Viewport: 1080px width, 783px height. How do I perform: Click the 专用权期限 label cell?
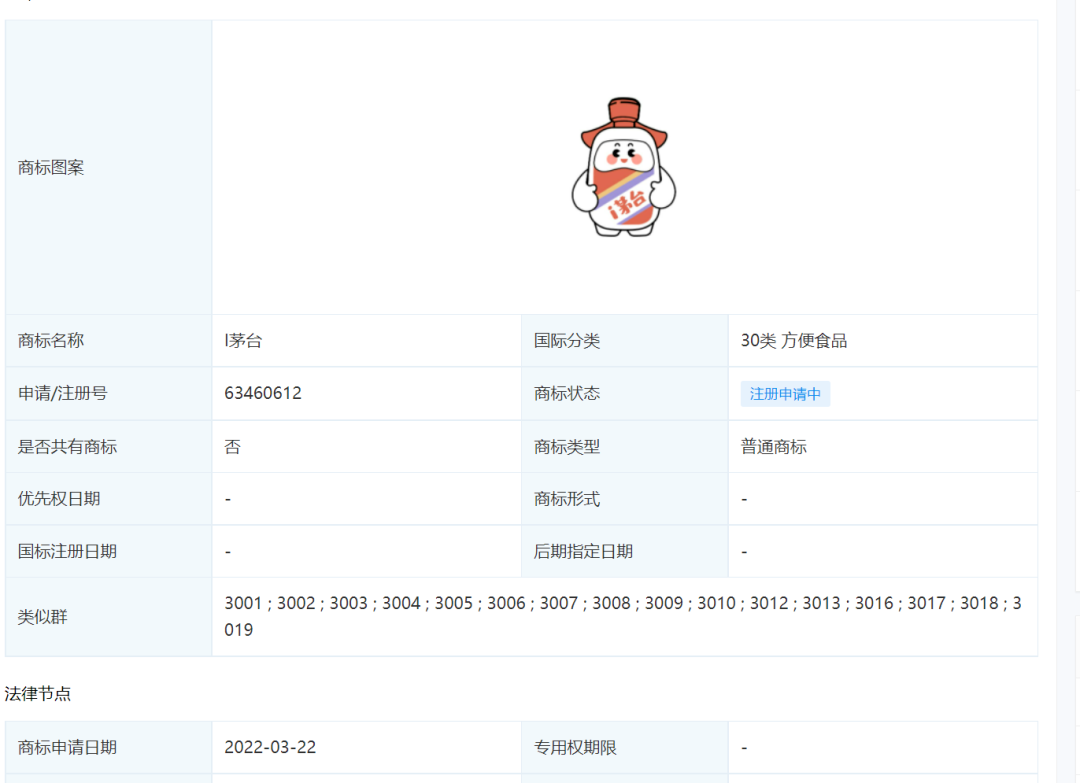(625, 747)
